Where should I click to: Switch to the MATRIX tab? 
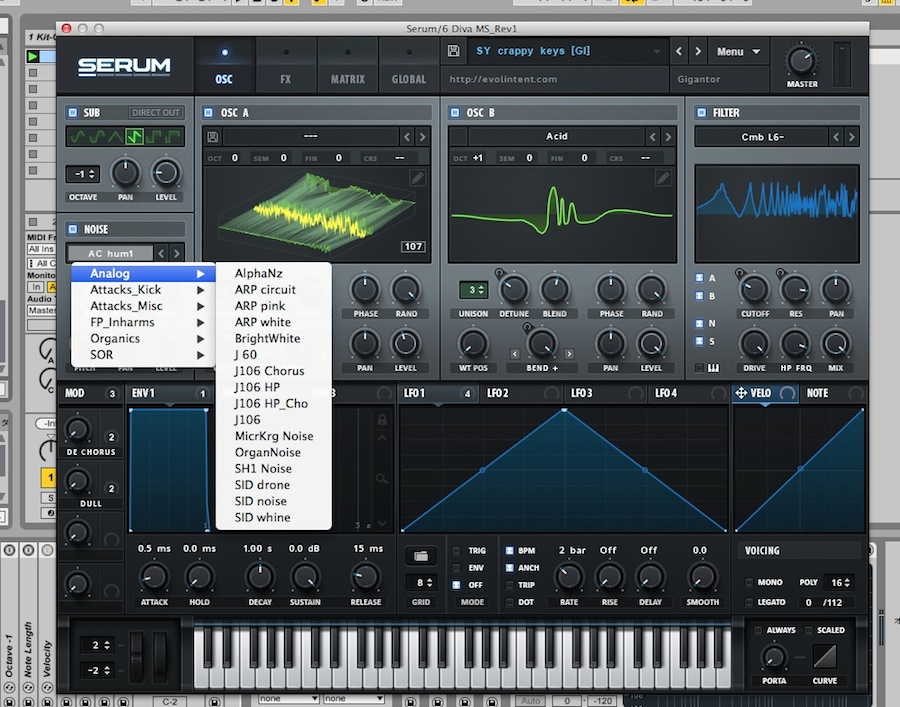click(x=348, y=65)
